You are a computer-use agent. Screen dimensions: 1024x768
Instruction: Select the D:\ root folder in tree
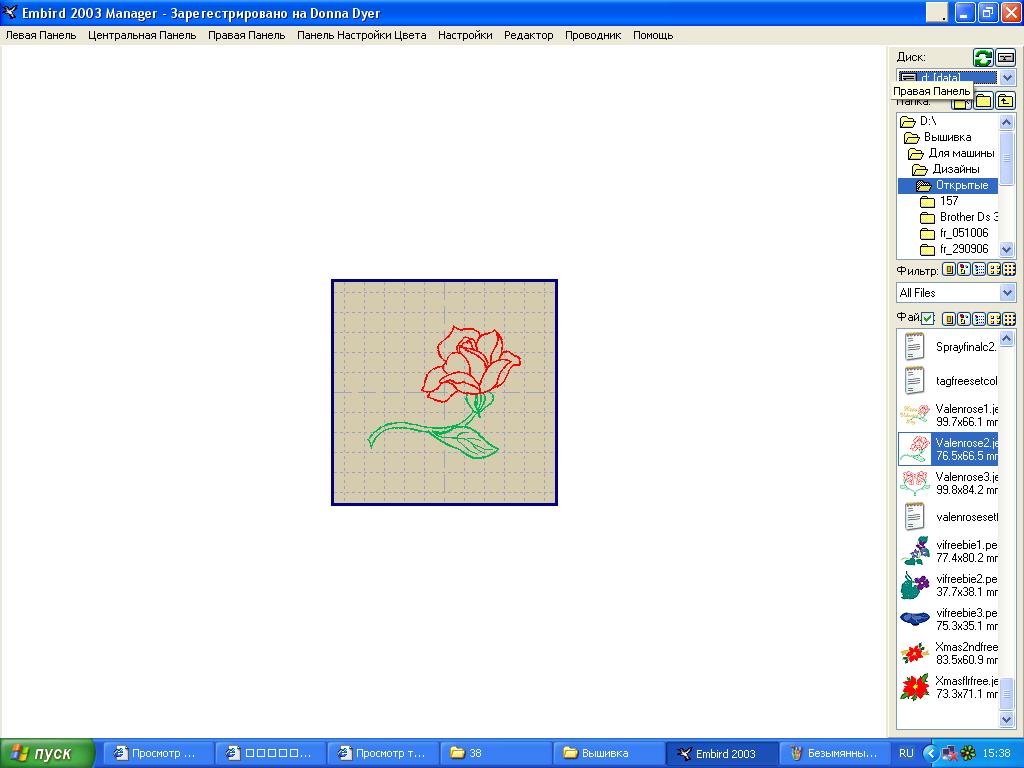click(x=918, y=121)
